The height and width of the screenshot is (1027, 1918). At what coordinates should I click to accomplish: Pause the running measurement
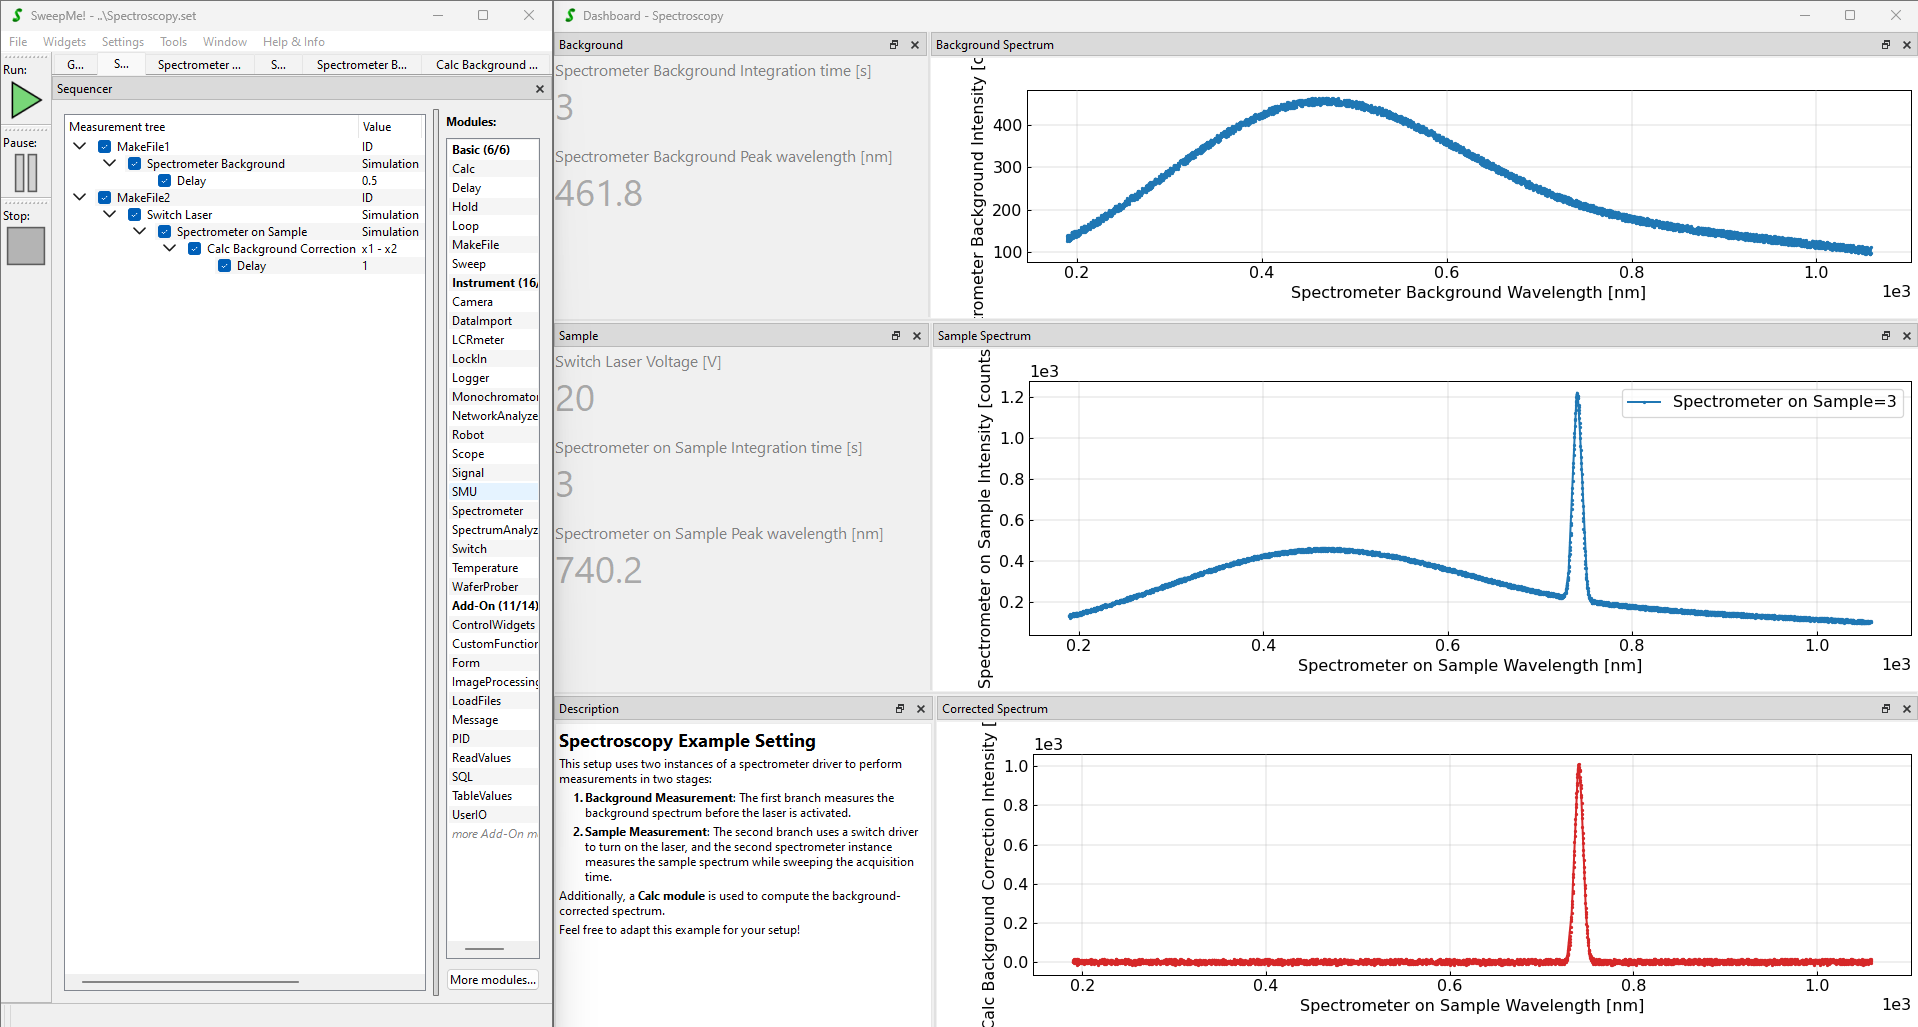point(26,173)
